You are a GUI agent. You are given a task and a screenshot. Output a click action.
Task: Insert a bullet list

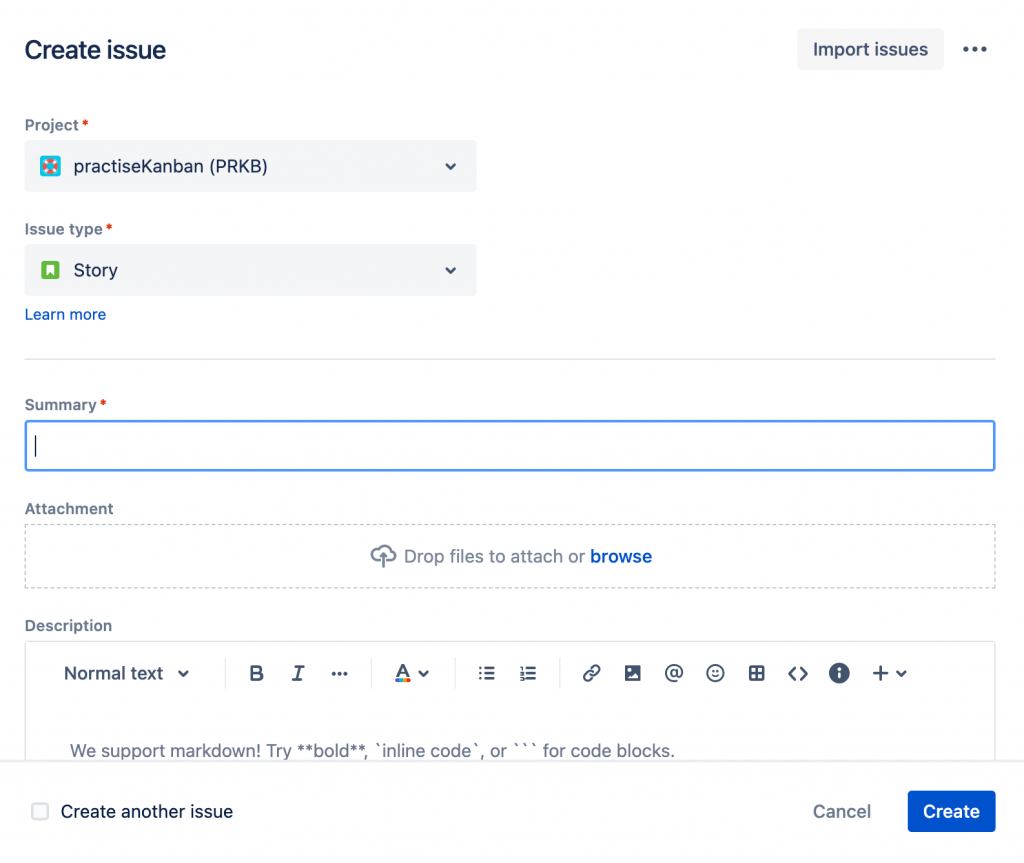point(487,674)
